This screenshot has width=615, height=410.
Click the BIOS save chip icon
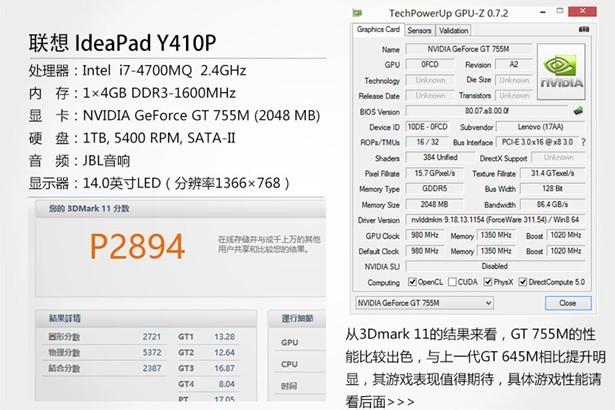[578, 111]
